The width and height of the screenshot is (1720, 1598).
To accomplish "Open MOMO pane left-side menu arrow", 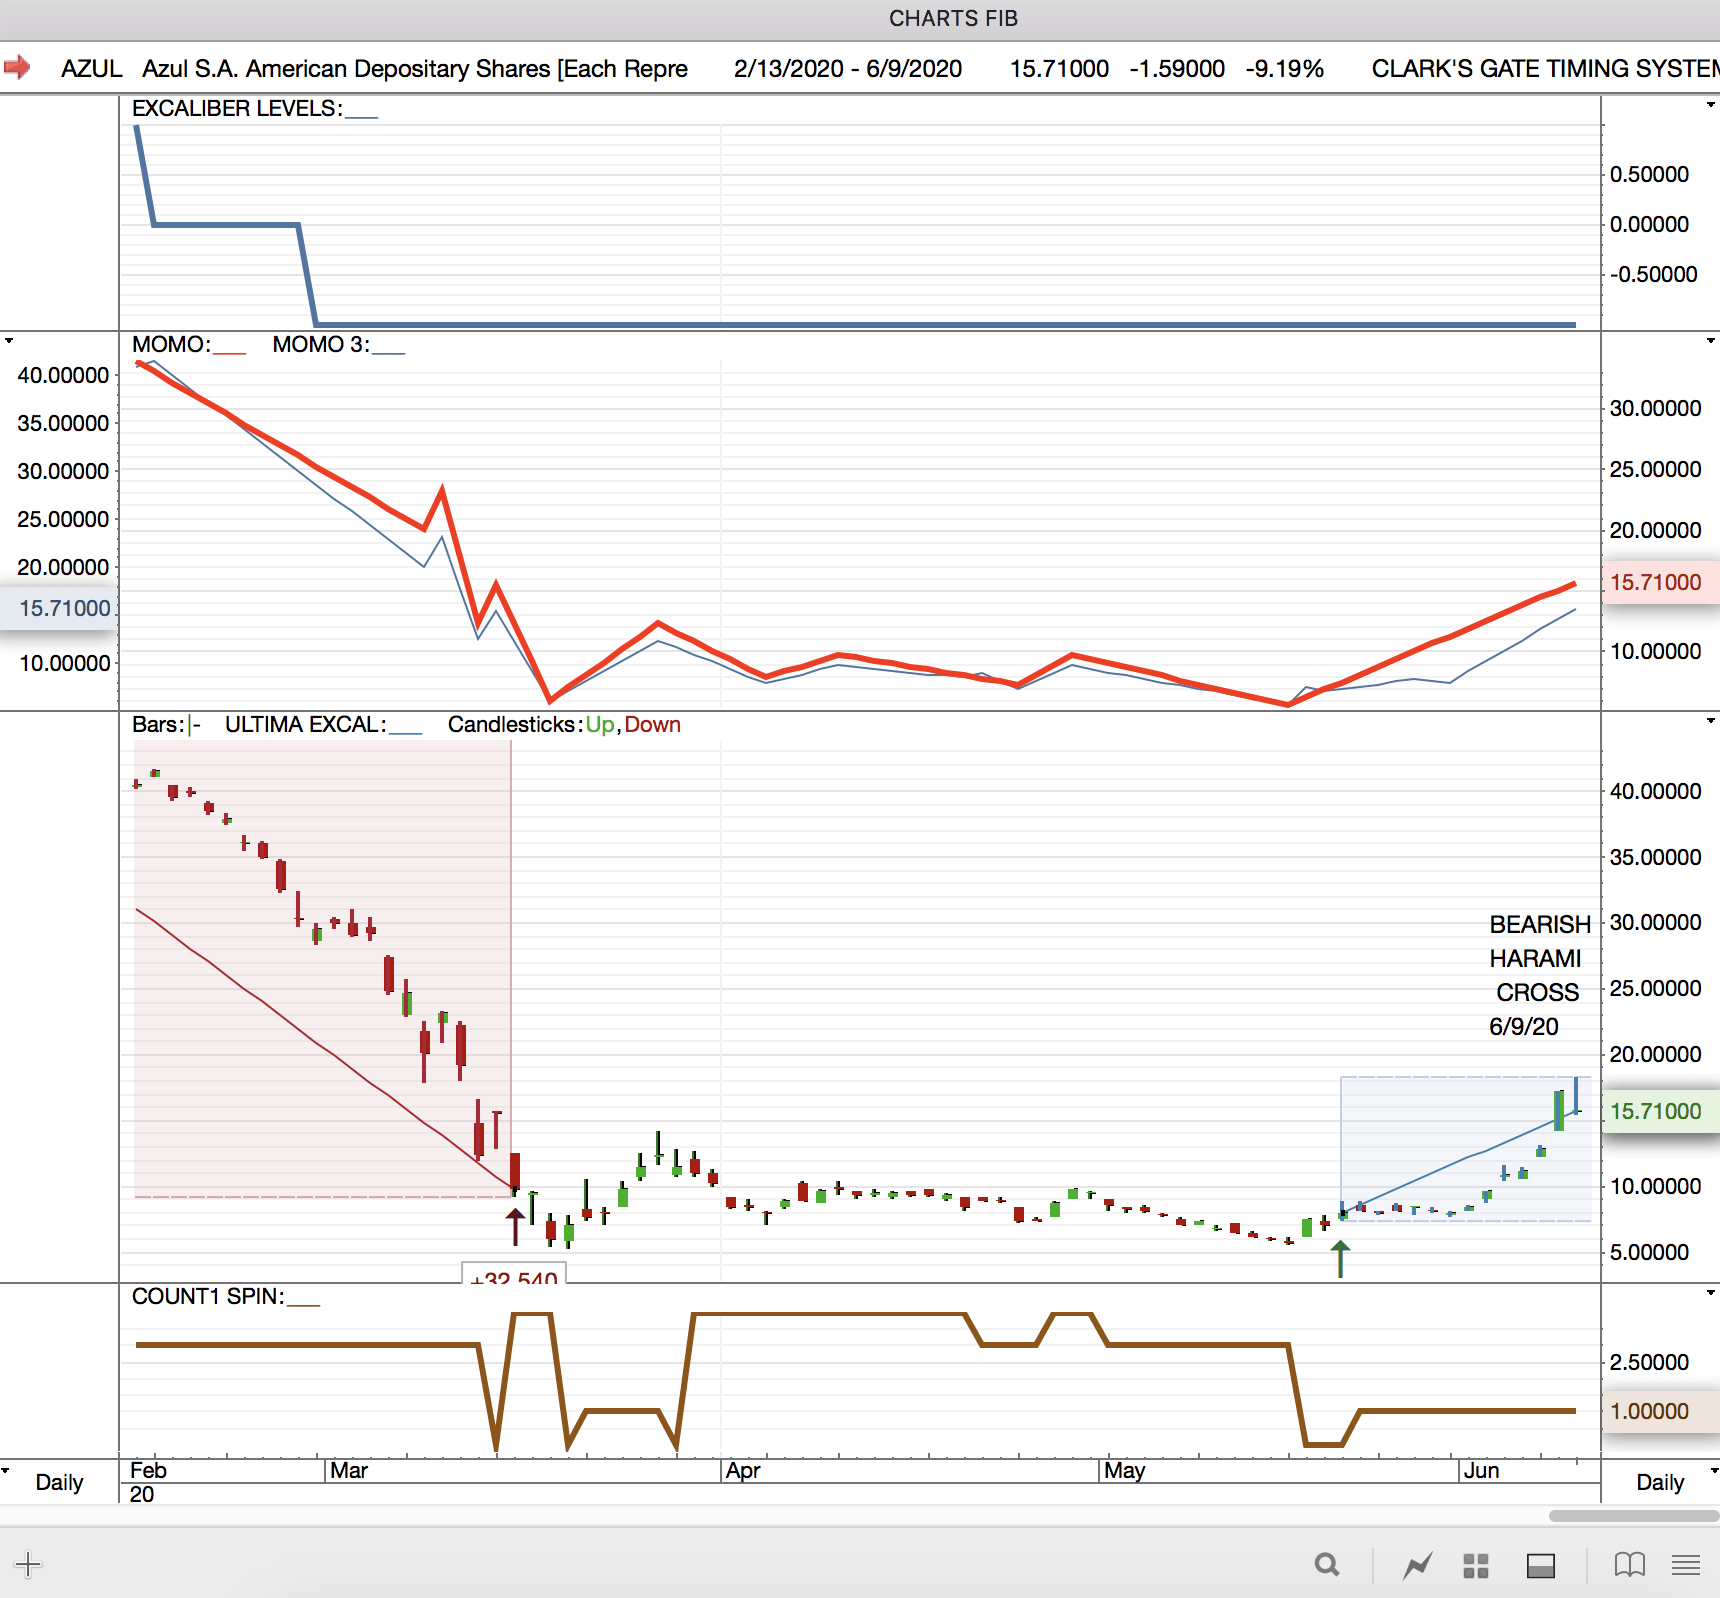I will pyautogui.click(x=9, y=341).
